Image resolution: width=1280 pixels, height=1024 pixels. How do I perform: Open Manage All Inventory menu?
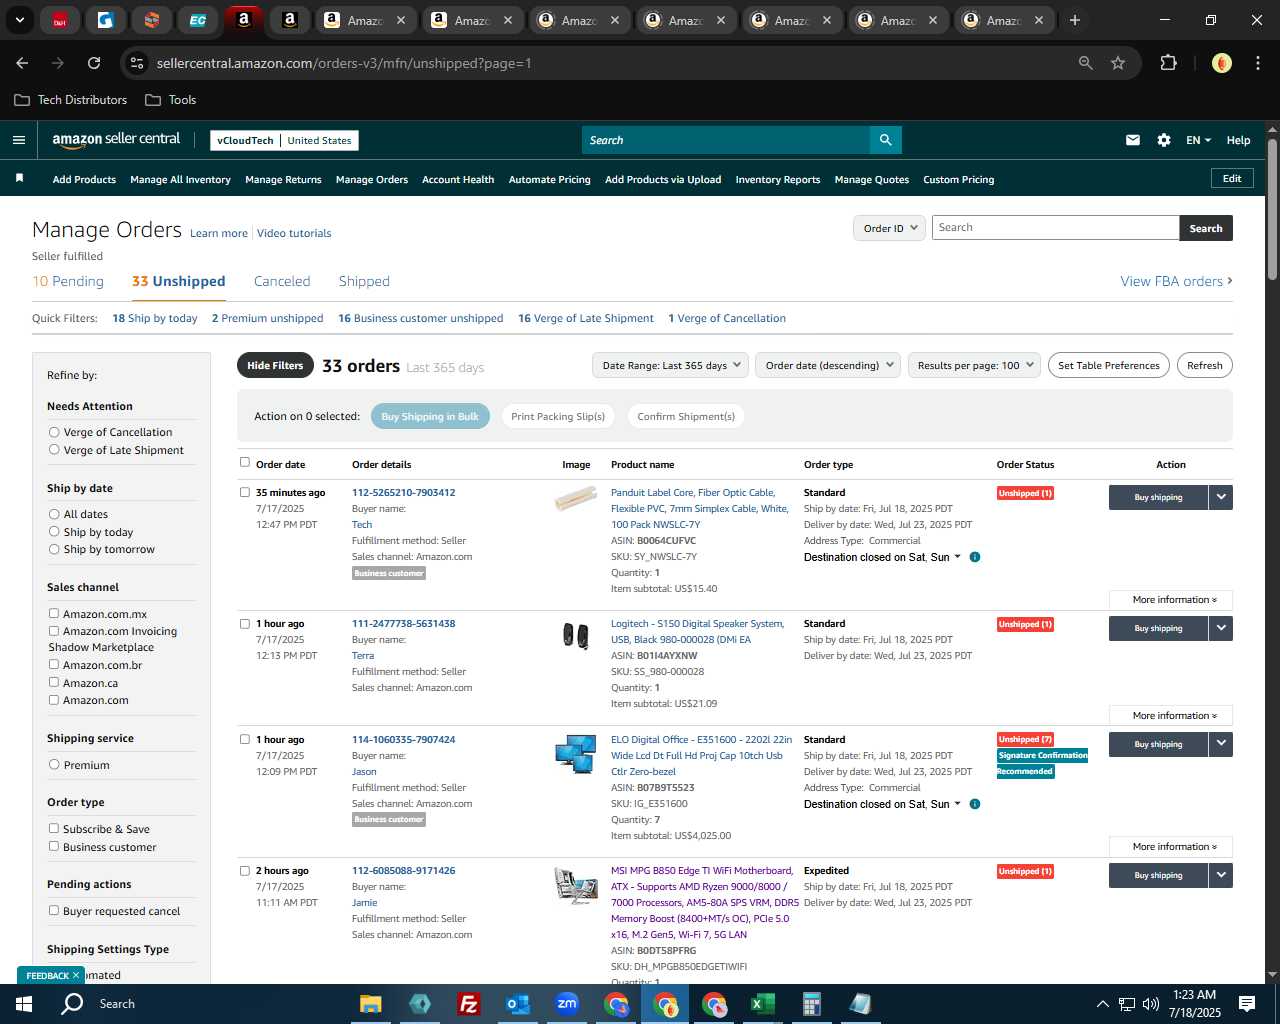click(180, 179)
